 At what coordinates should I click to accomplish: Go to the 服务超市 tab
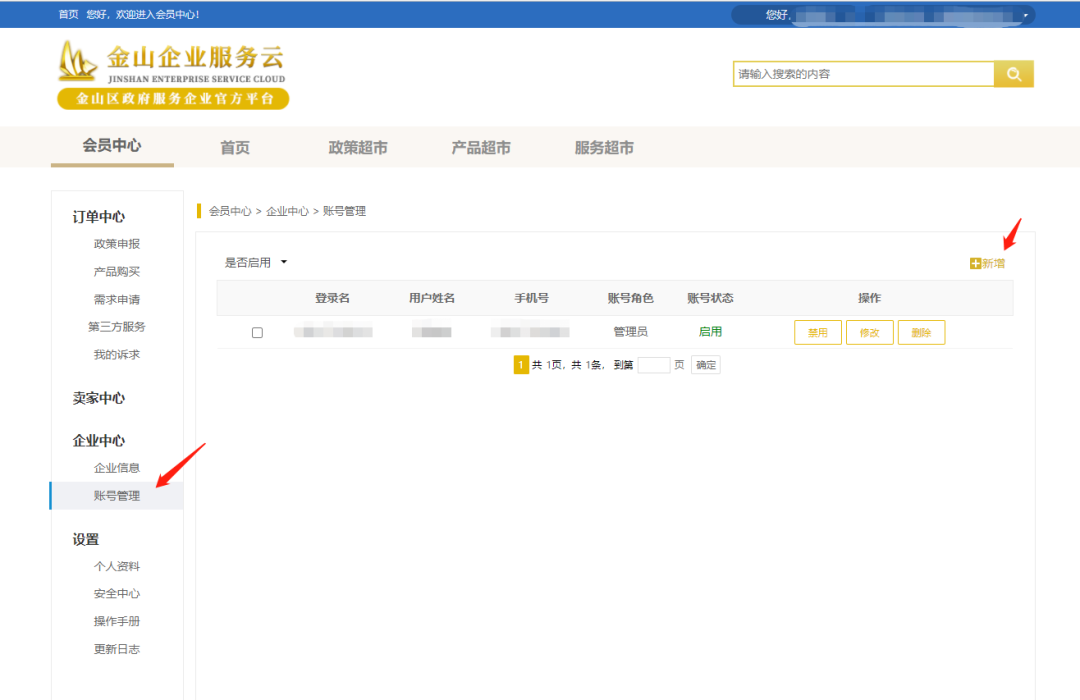[604, 148]
